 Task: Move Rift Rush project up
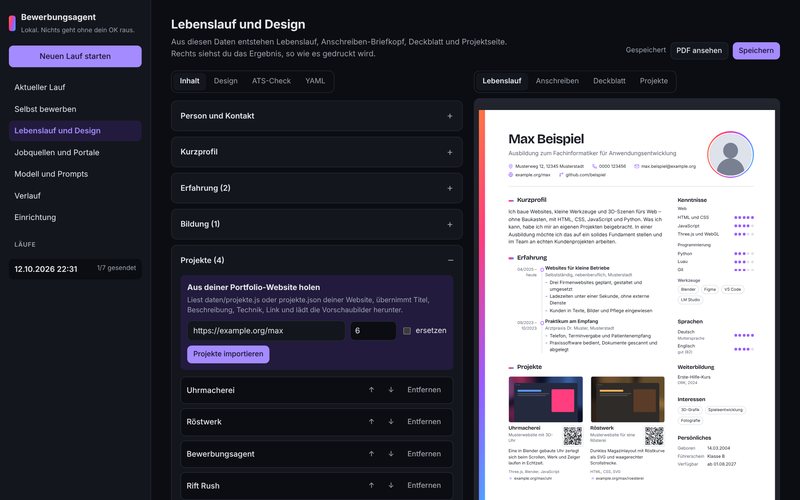[x=371, y=485]
